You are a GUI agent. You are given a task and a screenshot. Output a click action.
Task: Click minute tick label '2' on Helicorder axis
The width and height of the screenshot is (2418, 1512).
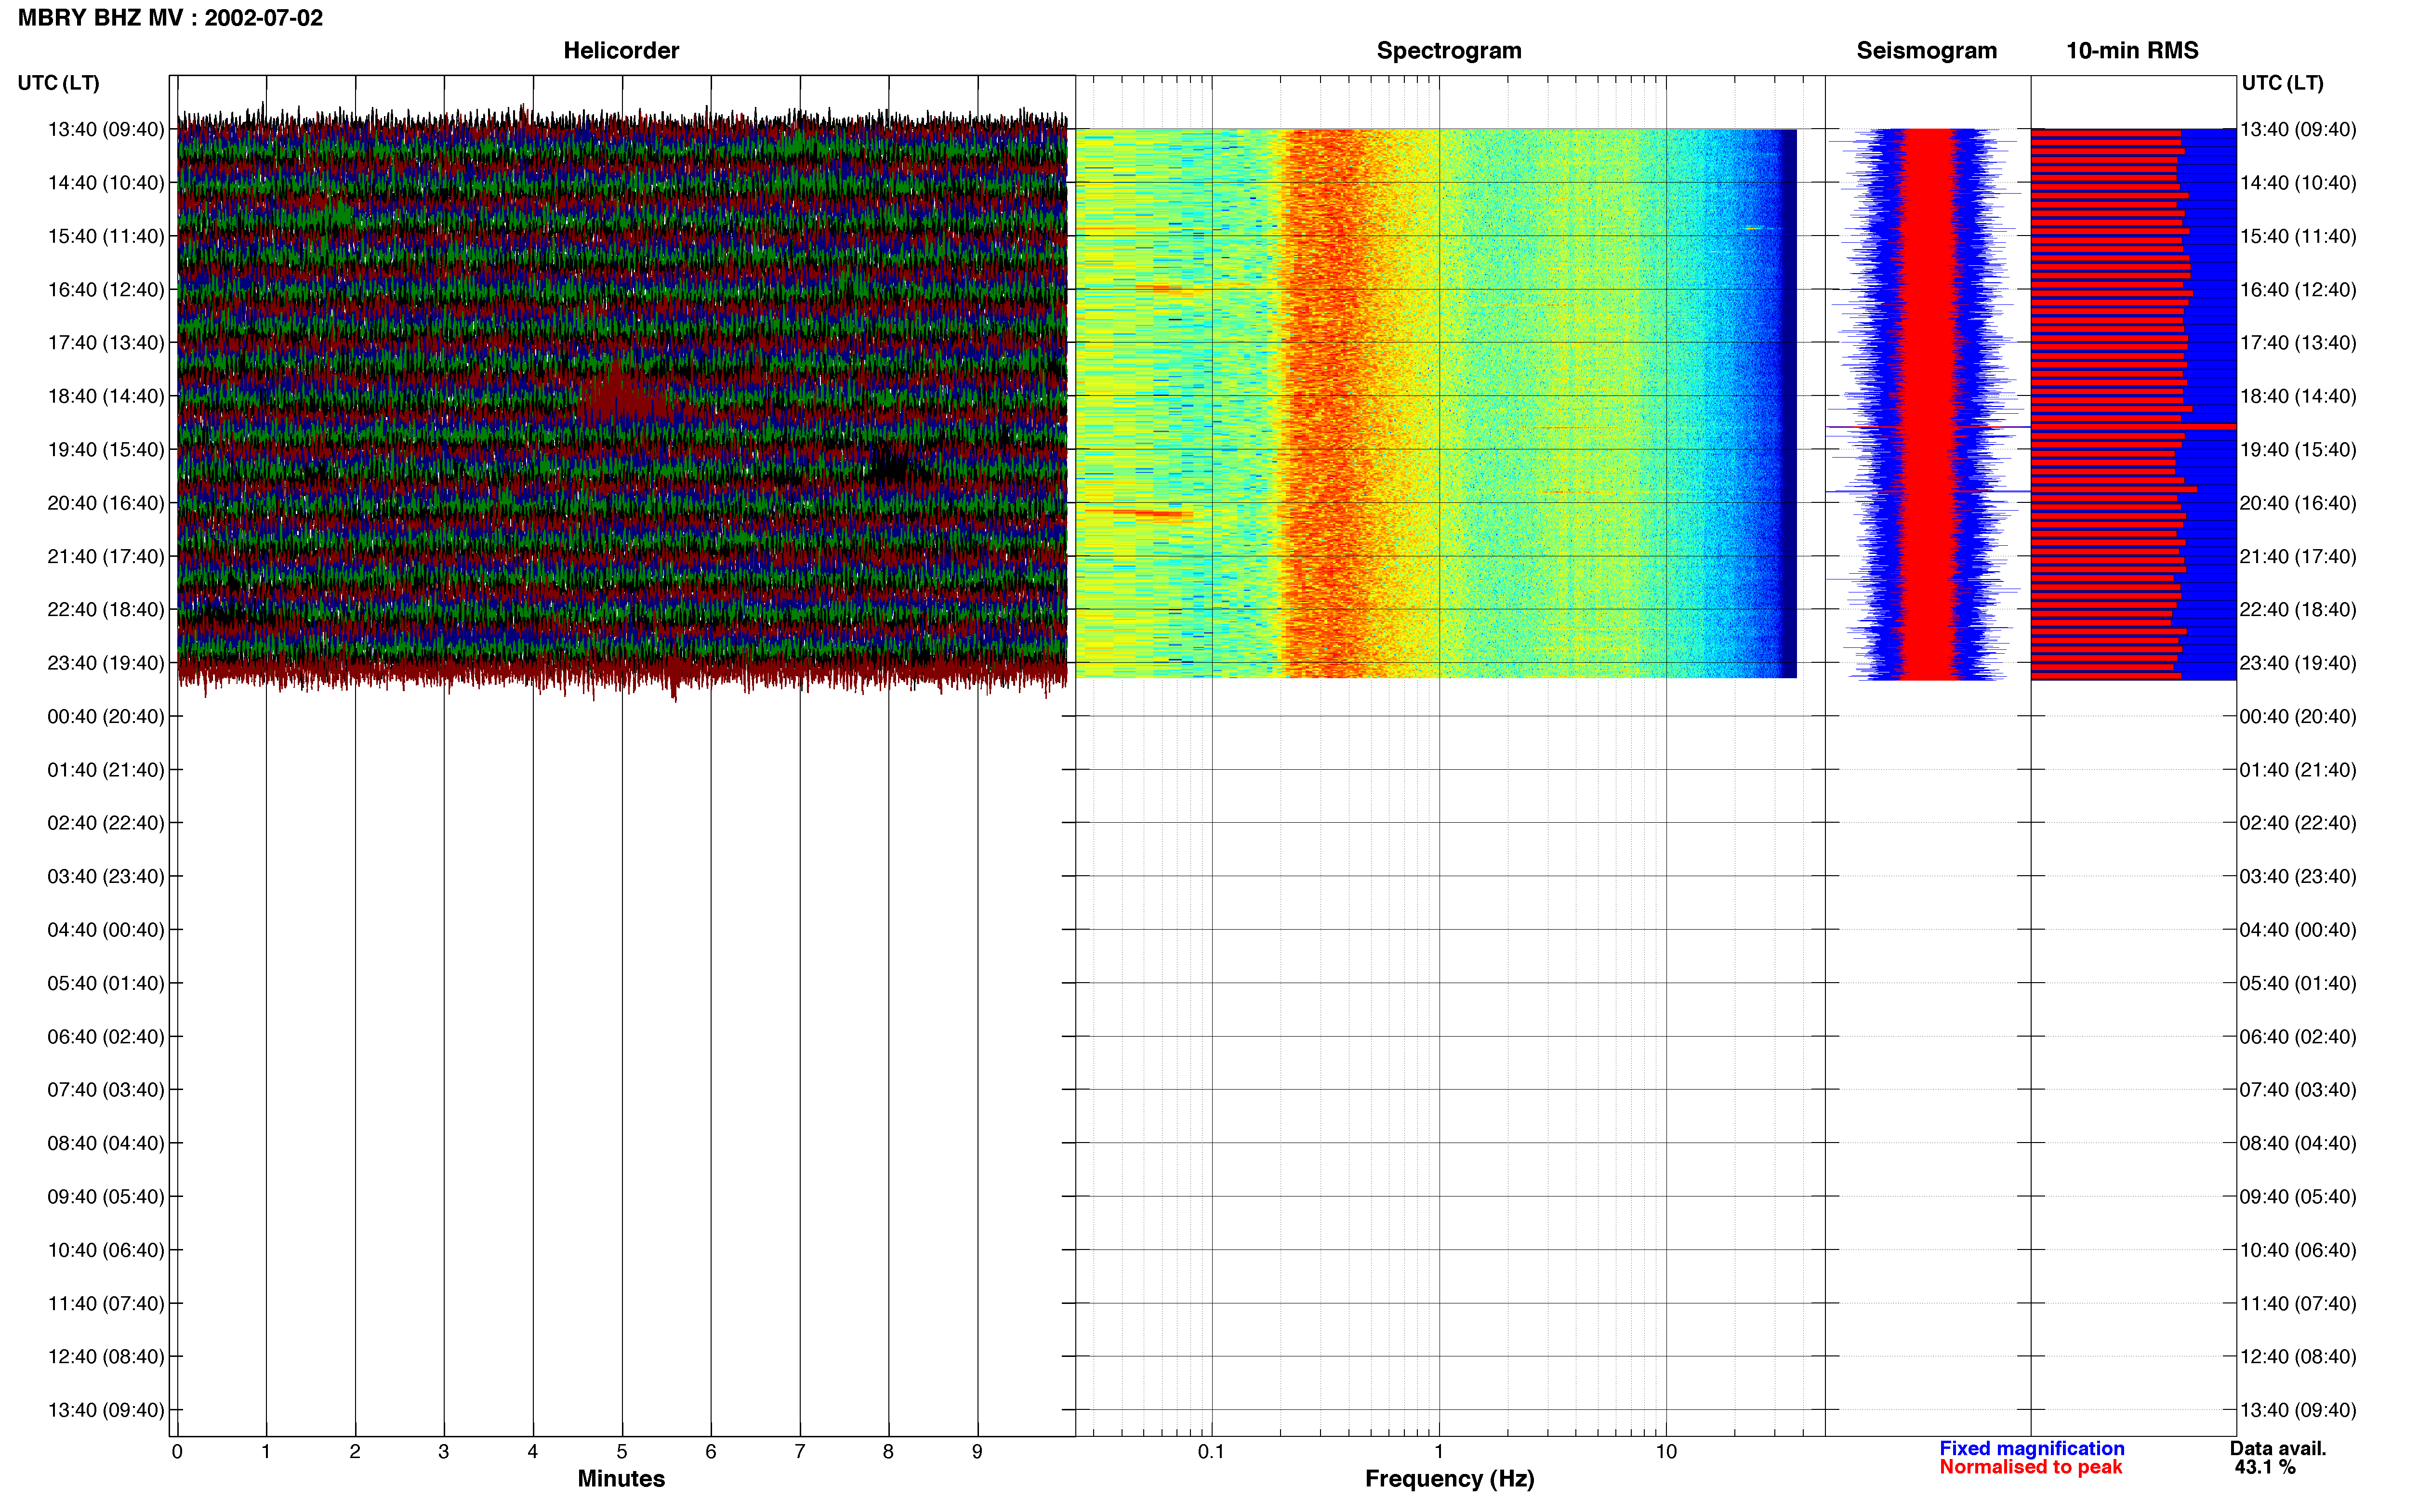(355, 1452)
